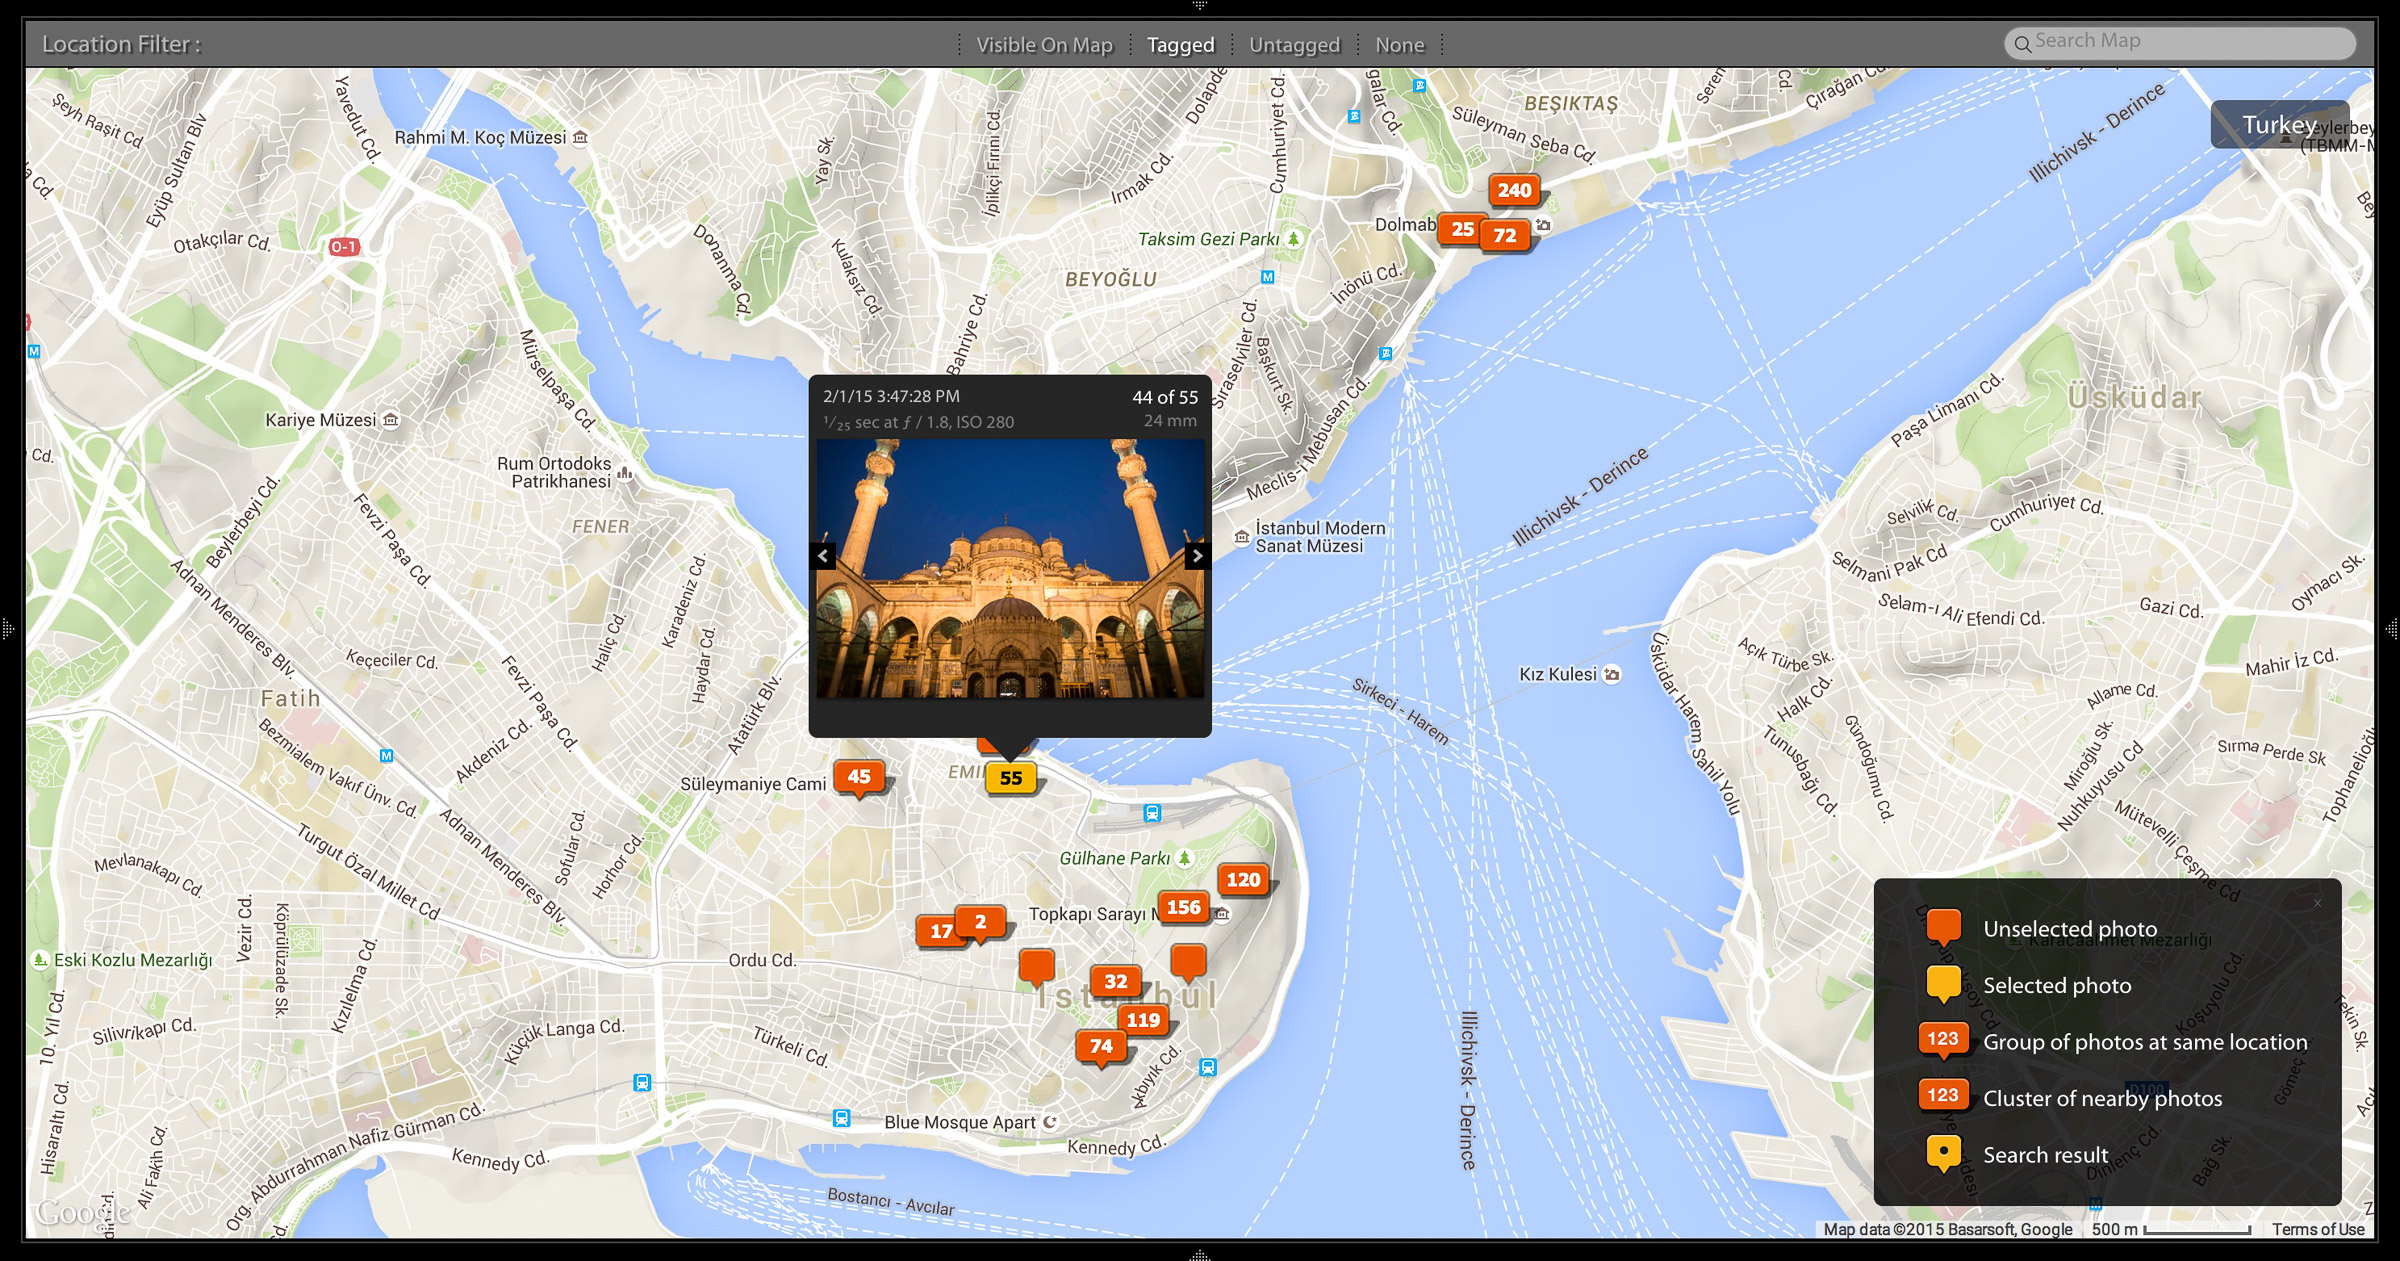This screenshot has width=2400, height=1261.
Task: Click the 2/1/15 3:47:28 PM timestamp
Action: tap(891, 396)
